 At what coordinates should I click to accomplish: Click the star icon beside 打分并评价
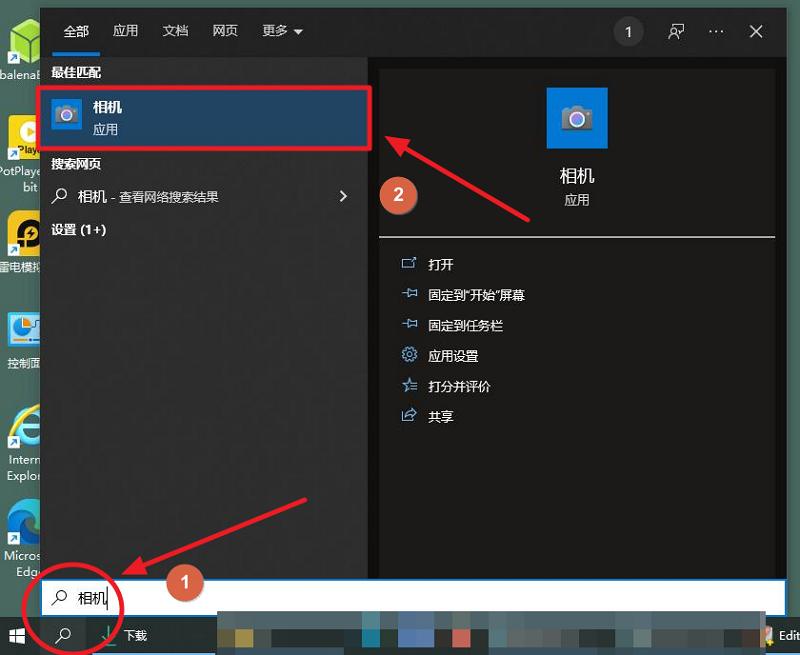tap(409, 385)
